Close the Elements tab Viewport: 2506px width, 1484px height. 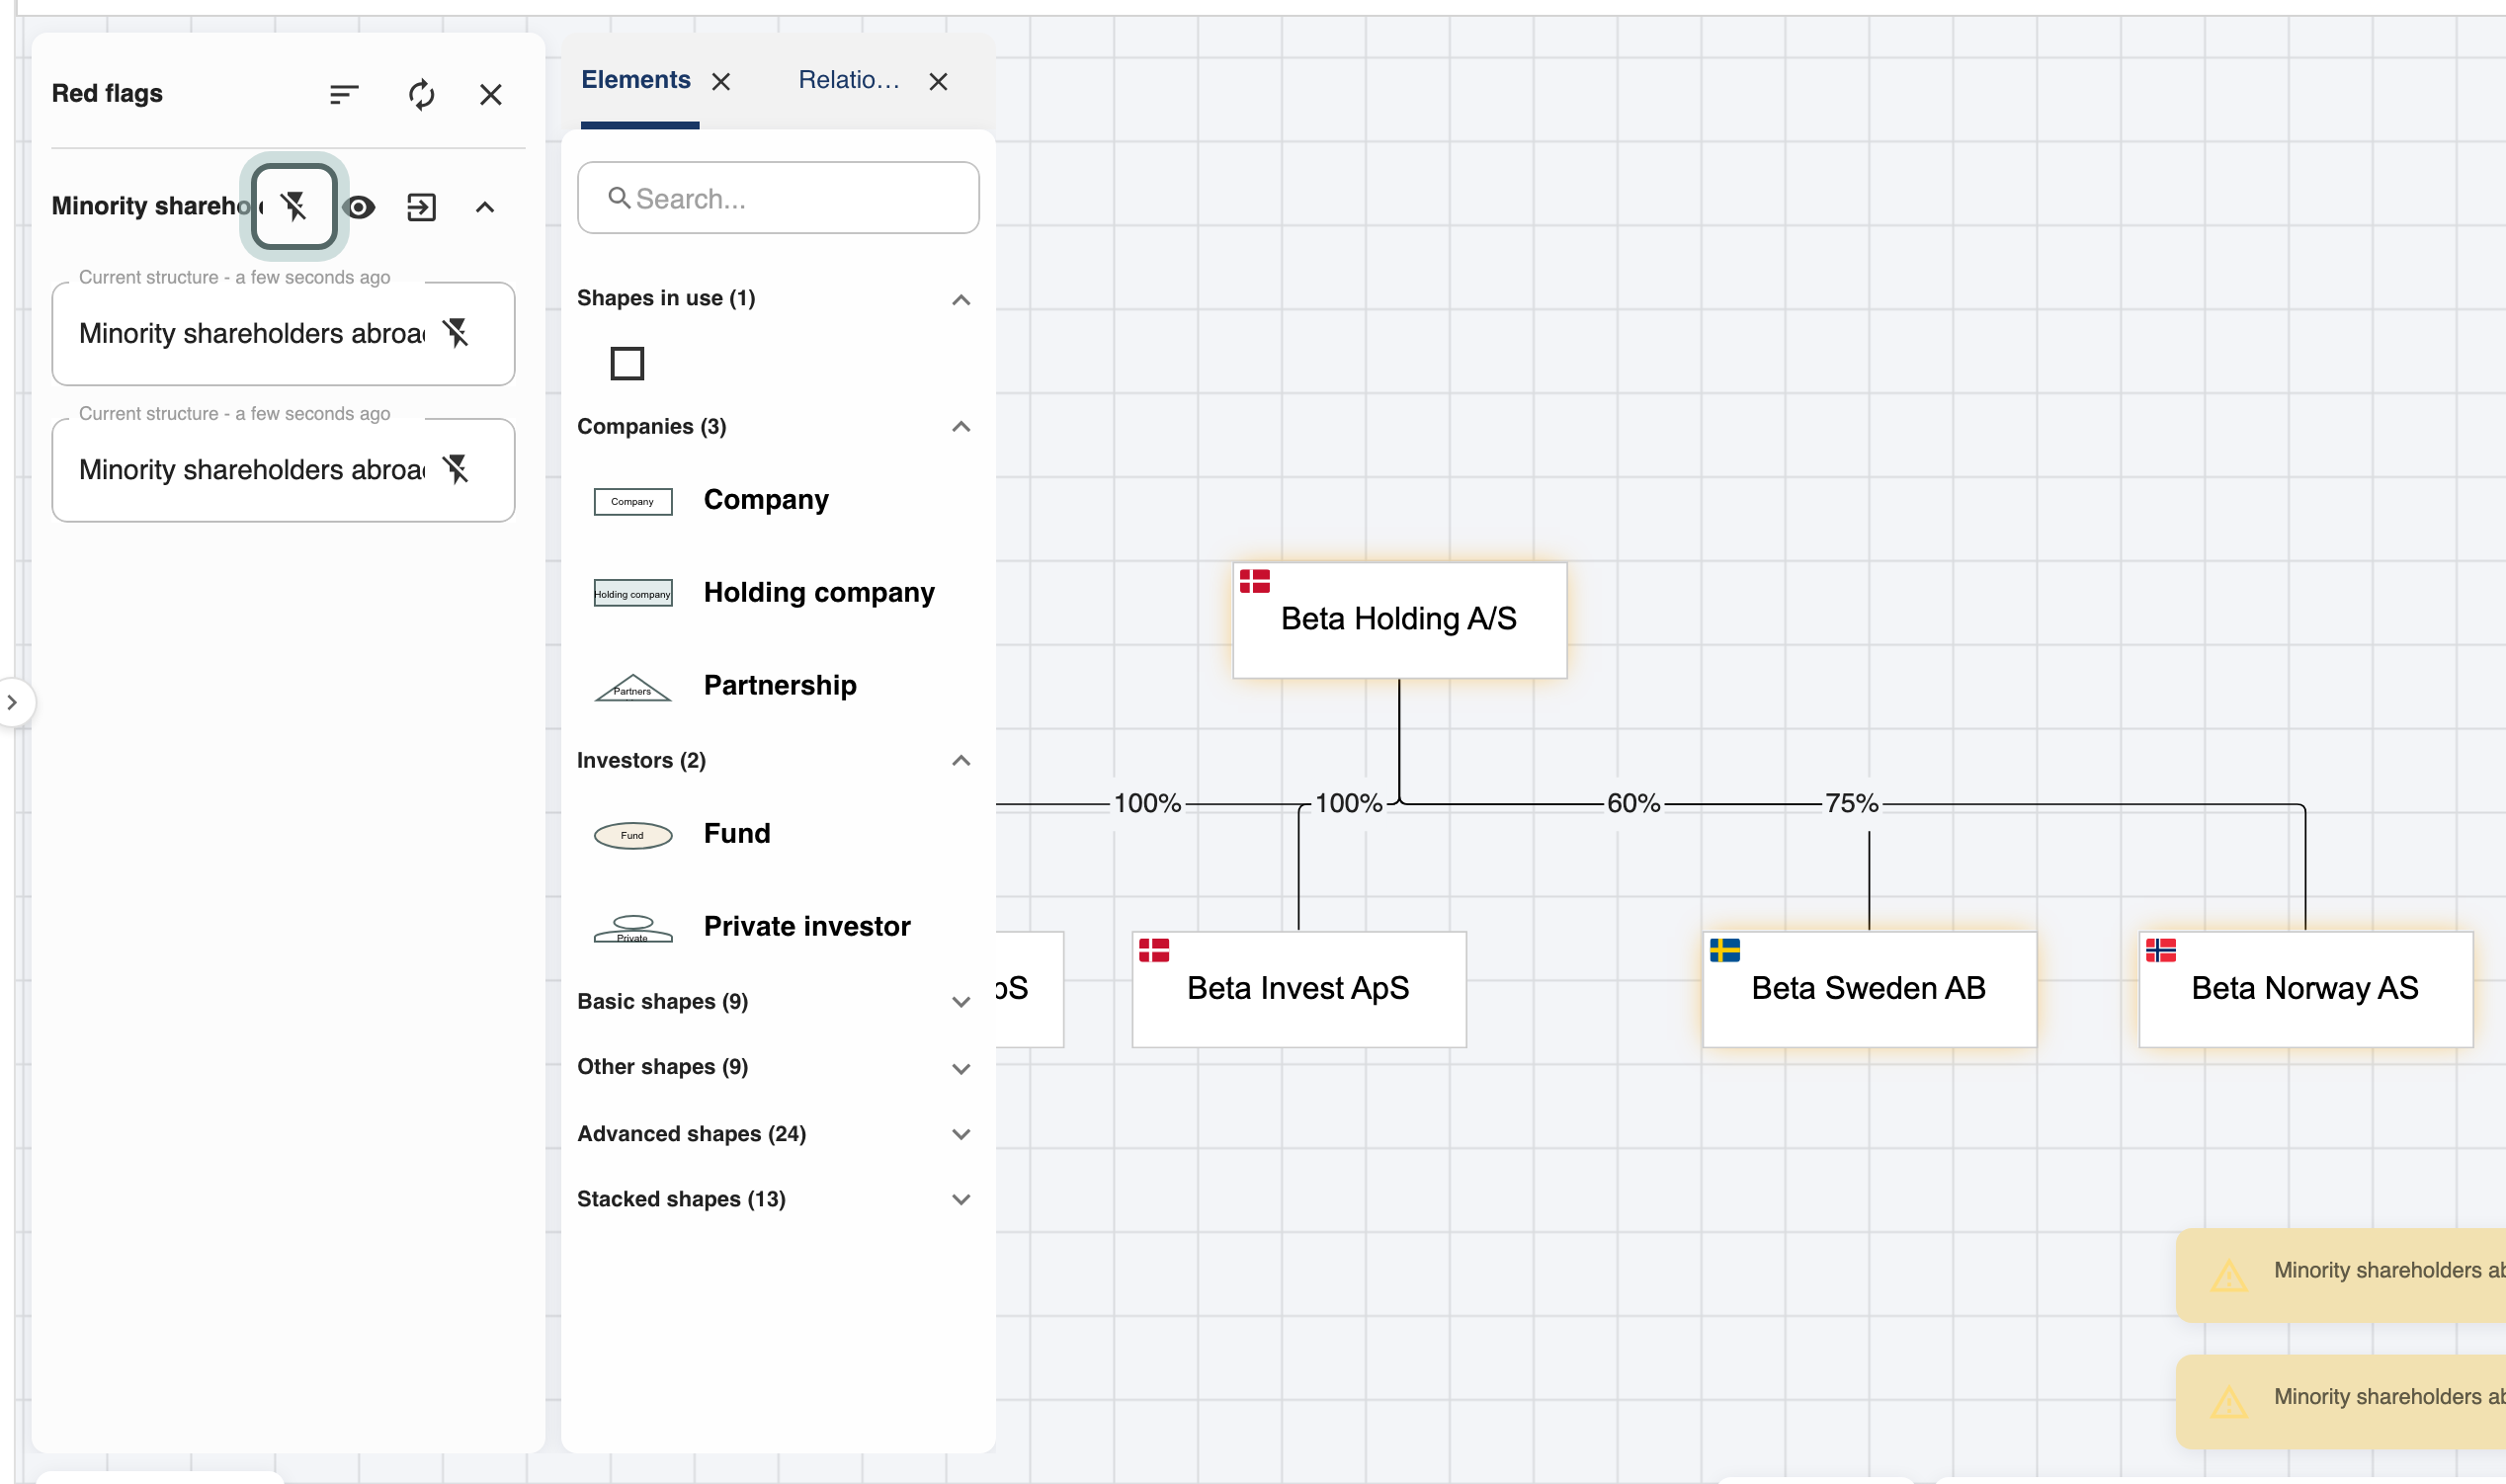tap(721, 81)
